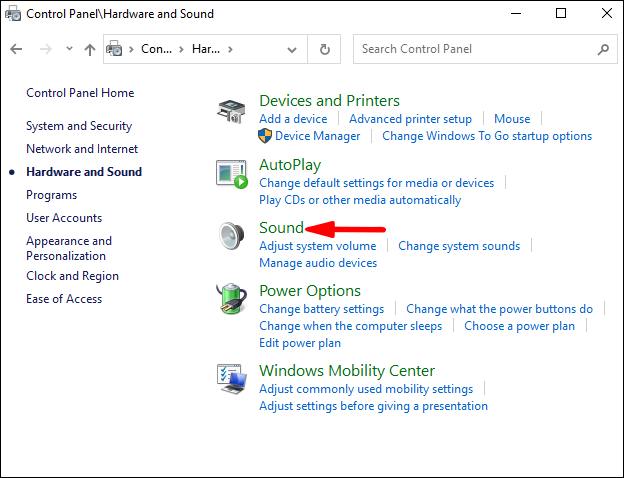Click the Power Options battery icon
624x478 pixels.
point(232,299)
